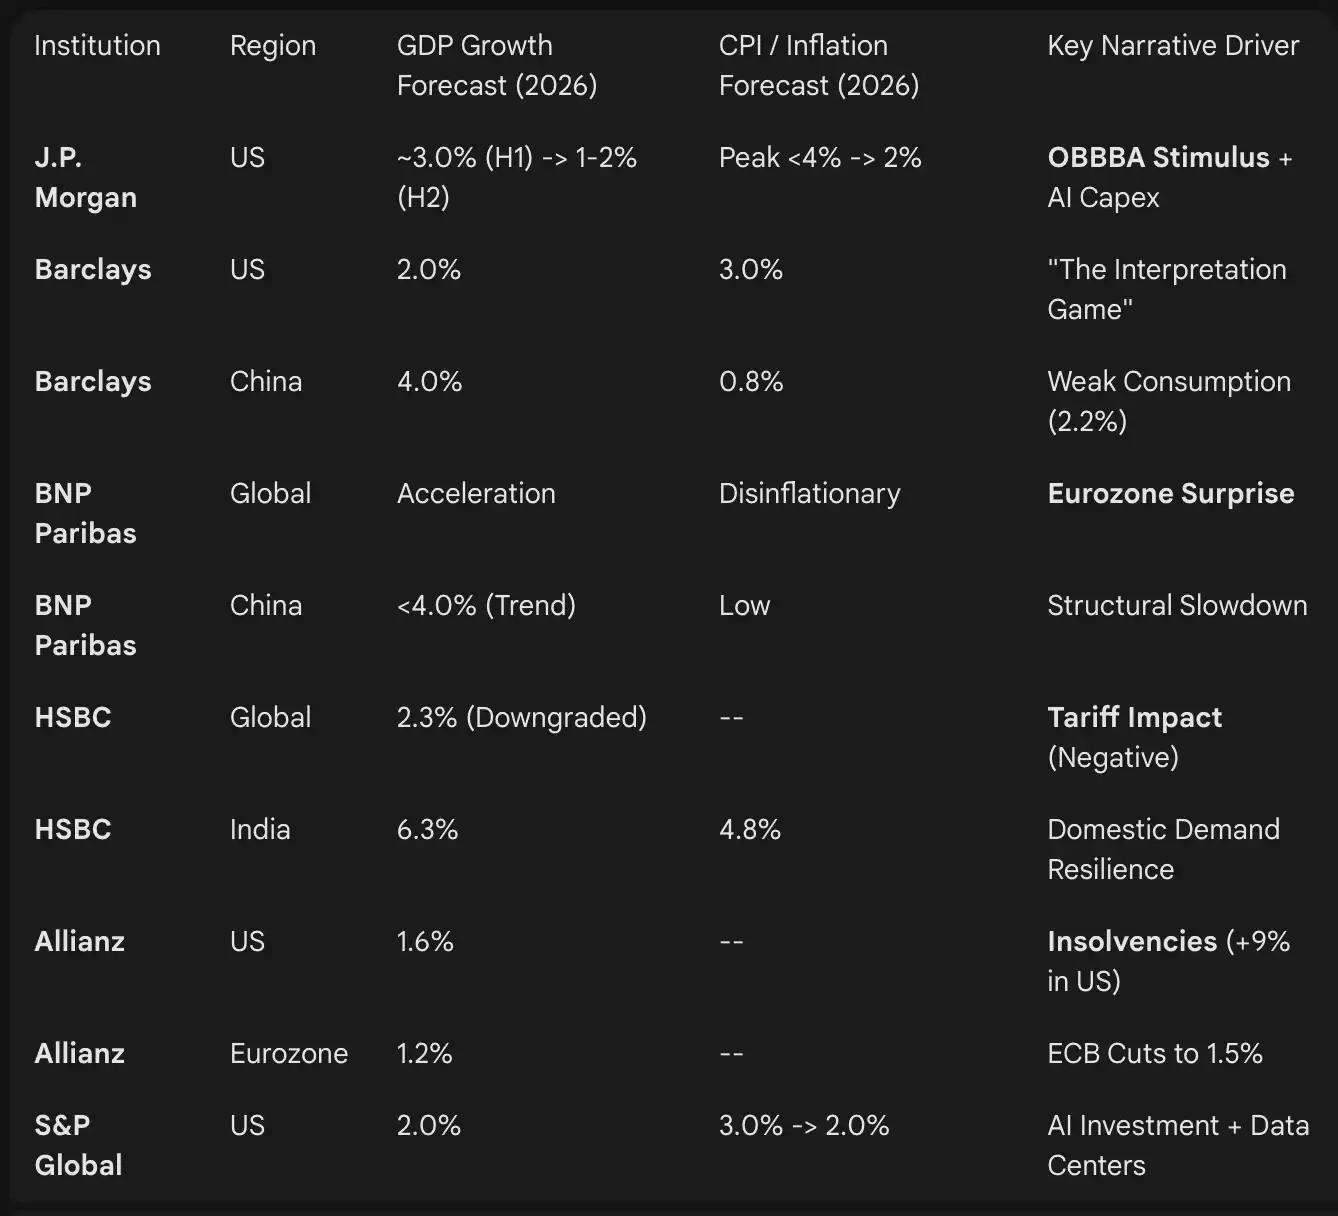This screenshot has width=1338, height=1216.
Task: Select the Tariff Impact (Negative) cell
Action: [1134, 737]
